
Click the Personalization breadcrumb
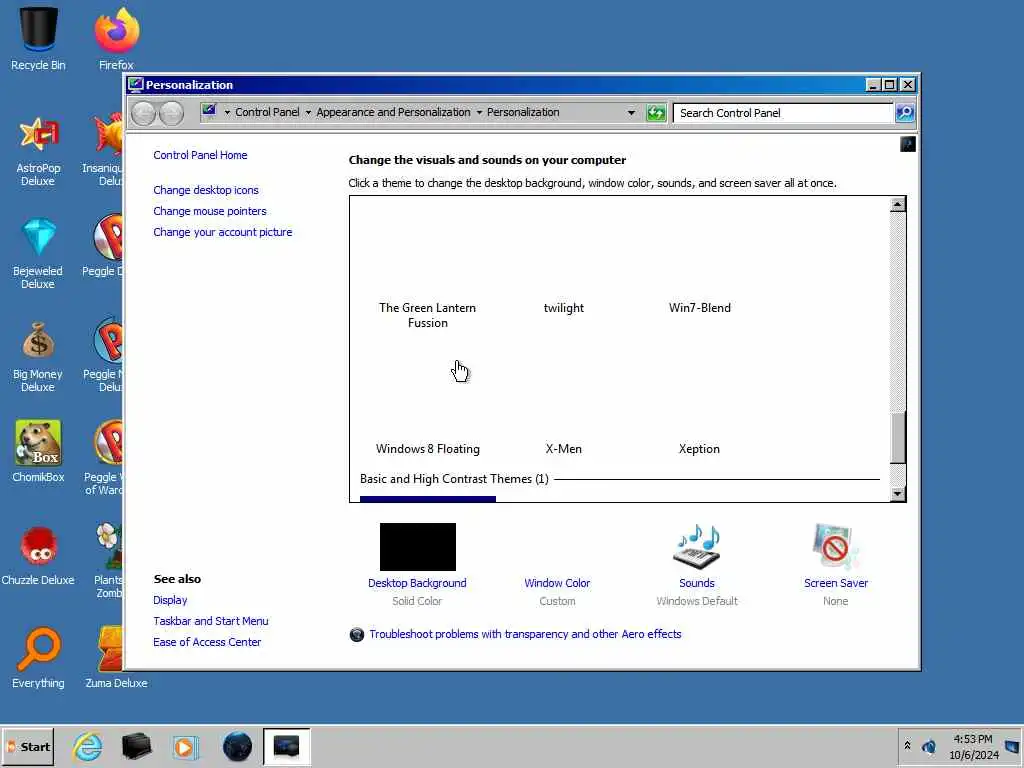pyautogui.click(x=523, y=112)
